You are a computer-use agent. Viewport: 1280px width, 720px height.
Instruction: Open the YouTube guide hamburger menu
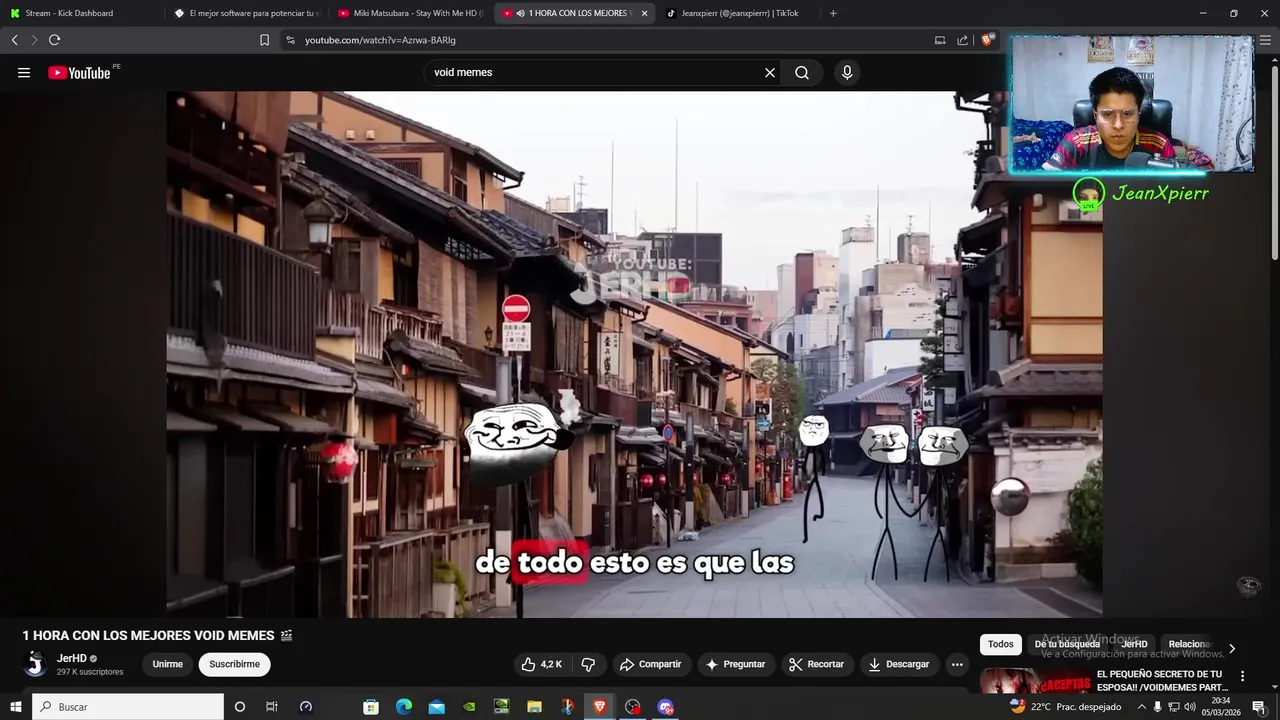pos(24,73)
